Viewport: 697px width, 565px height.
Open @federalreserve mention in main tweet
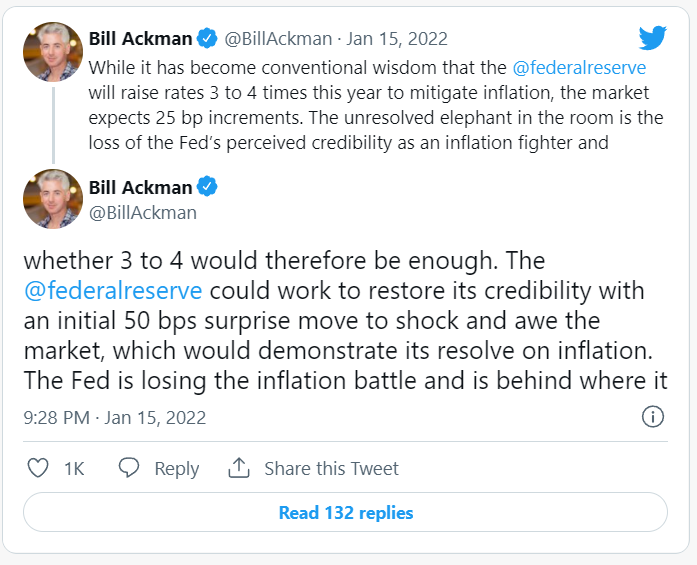pyautogui.click(x=113, y=290)
